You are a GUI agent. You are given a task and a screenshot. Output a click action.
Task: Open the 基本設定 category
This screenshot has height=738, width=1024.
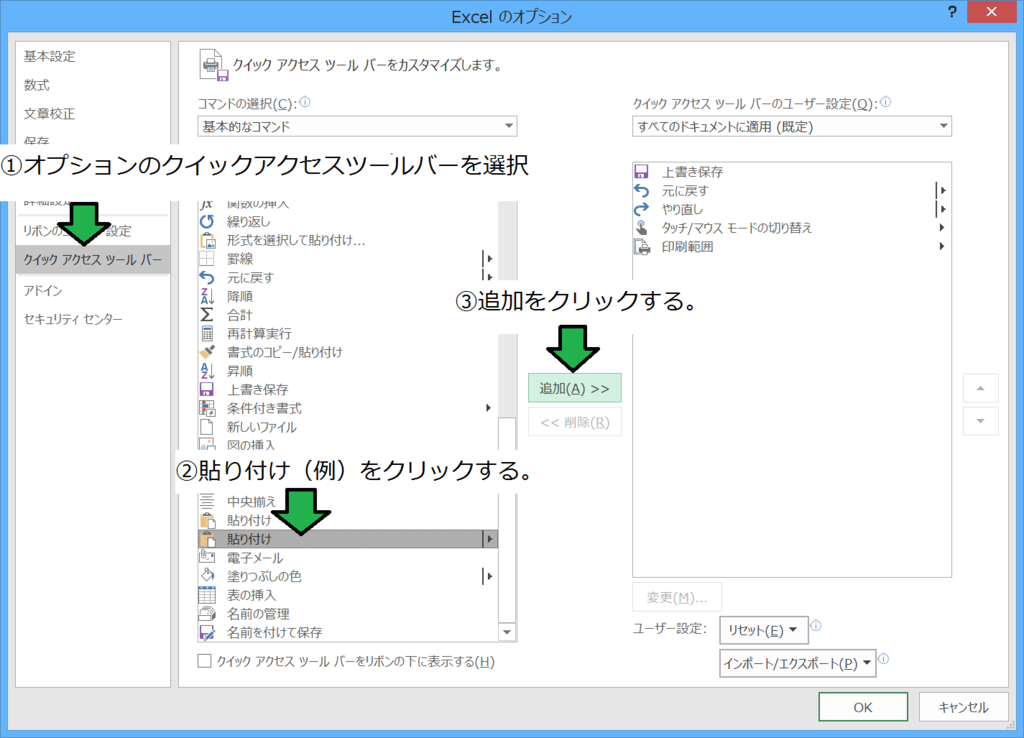(50, 56)
